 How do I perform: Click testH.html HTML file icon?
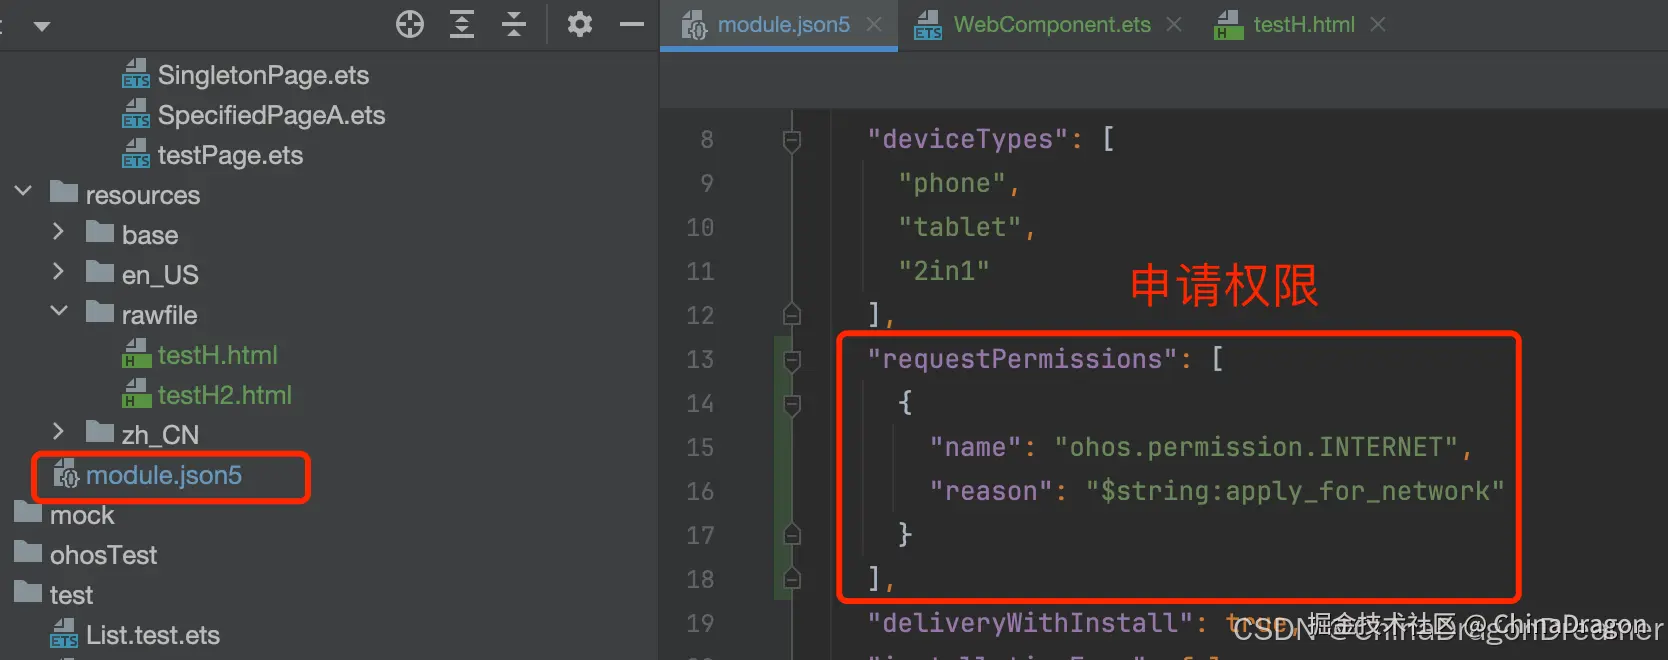(x=136, y=354)
